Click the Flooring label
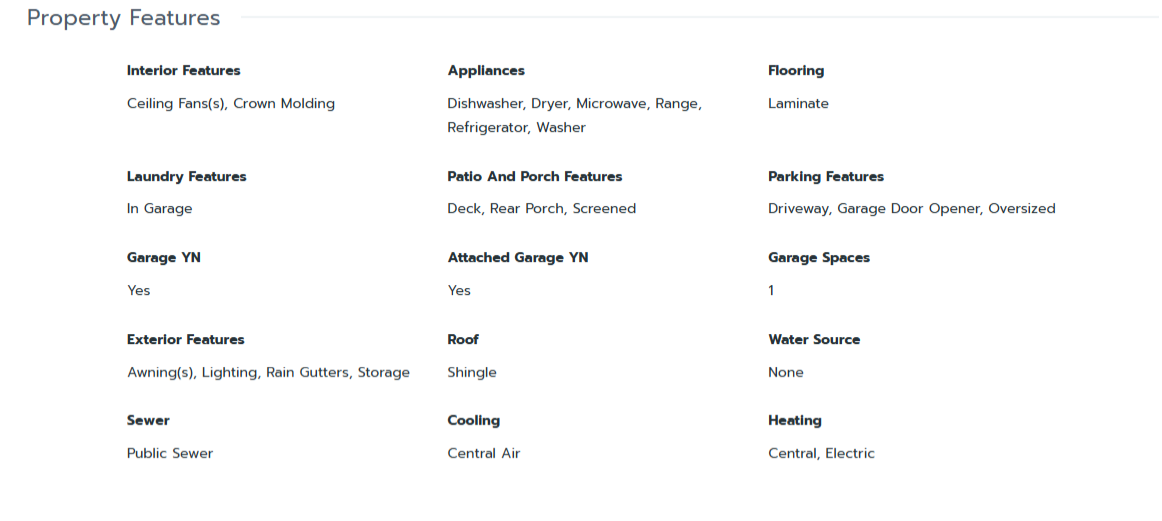Image resolution: width=1162 pixels, height=521 pixels. pyautogui.click(x=796, y=71)
